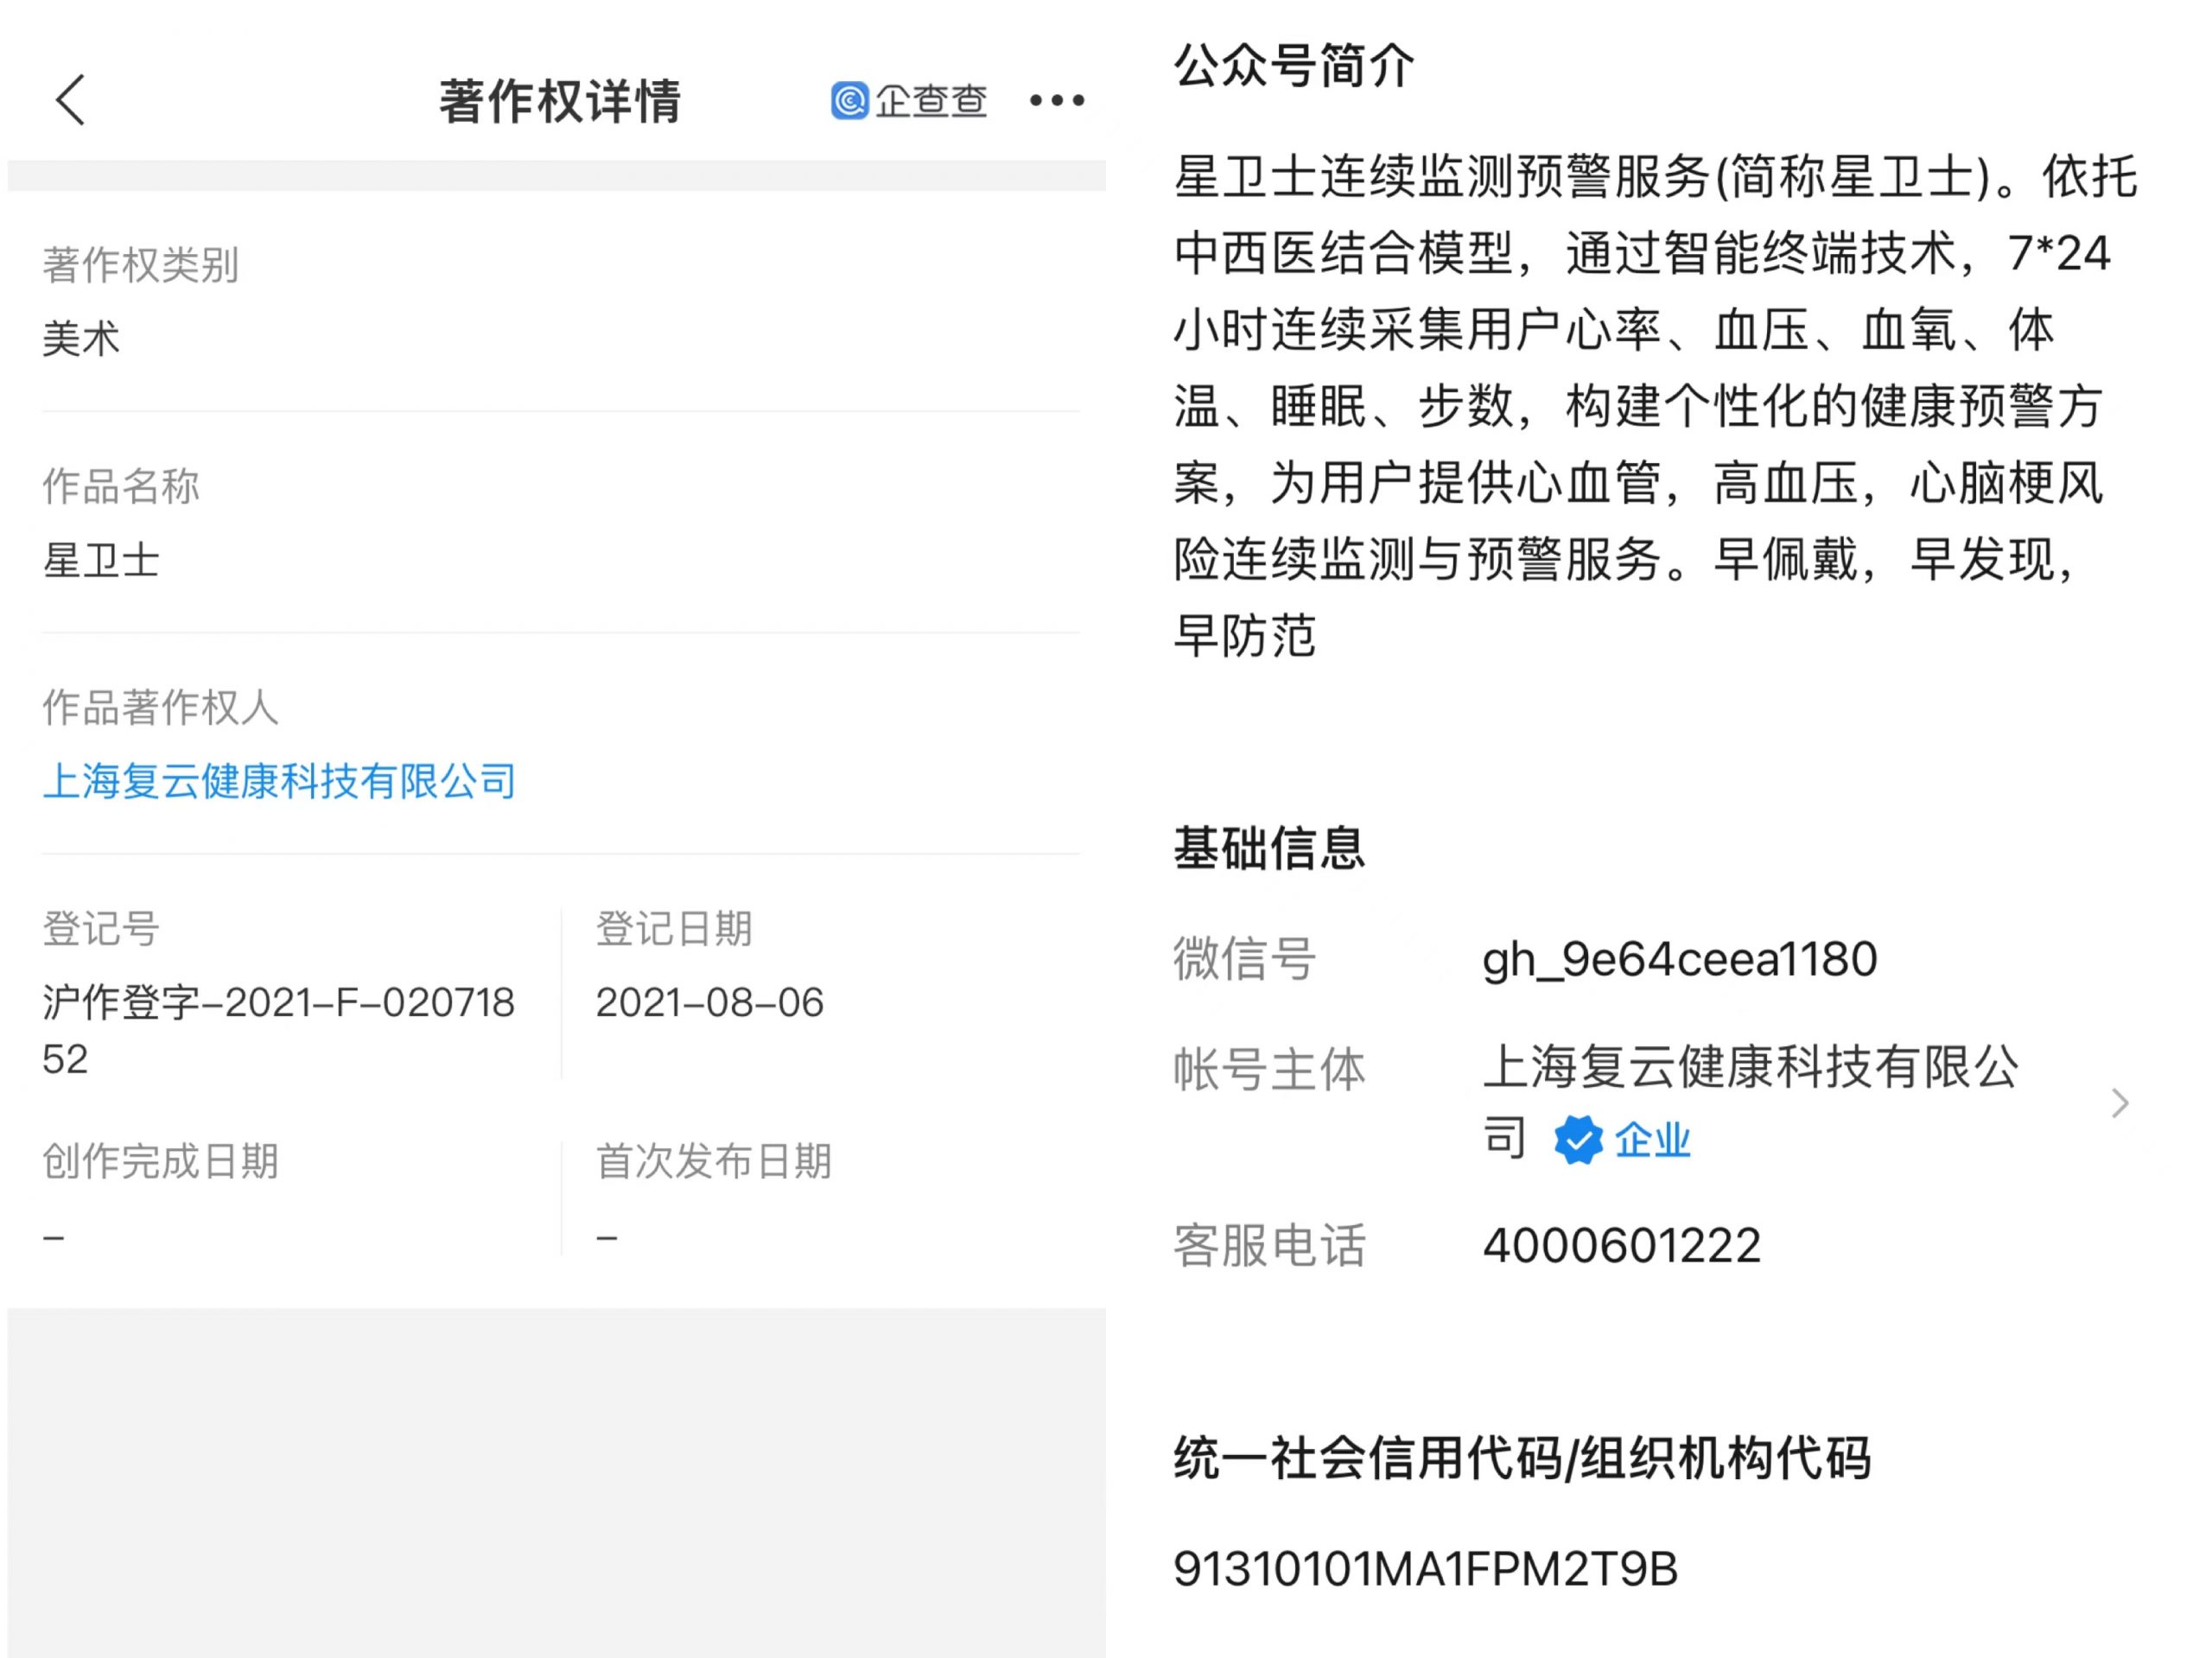Select the customer service number 4000601222
Image resolution: width=2212 pixels, height=1658 pixels.
point(1621,1246)
